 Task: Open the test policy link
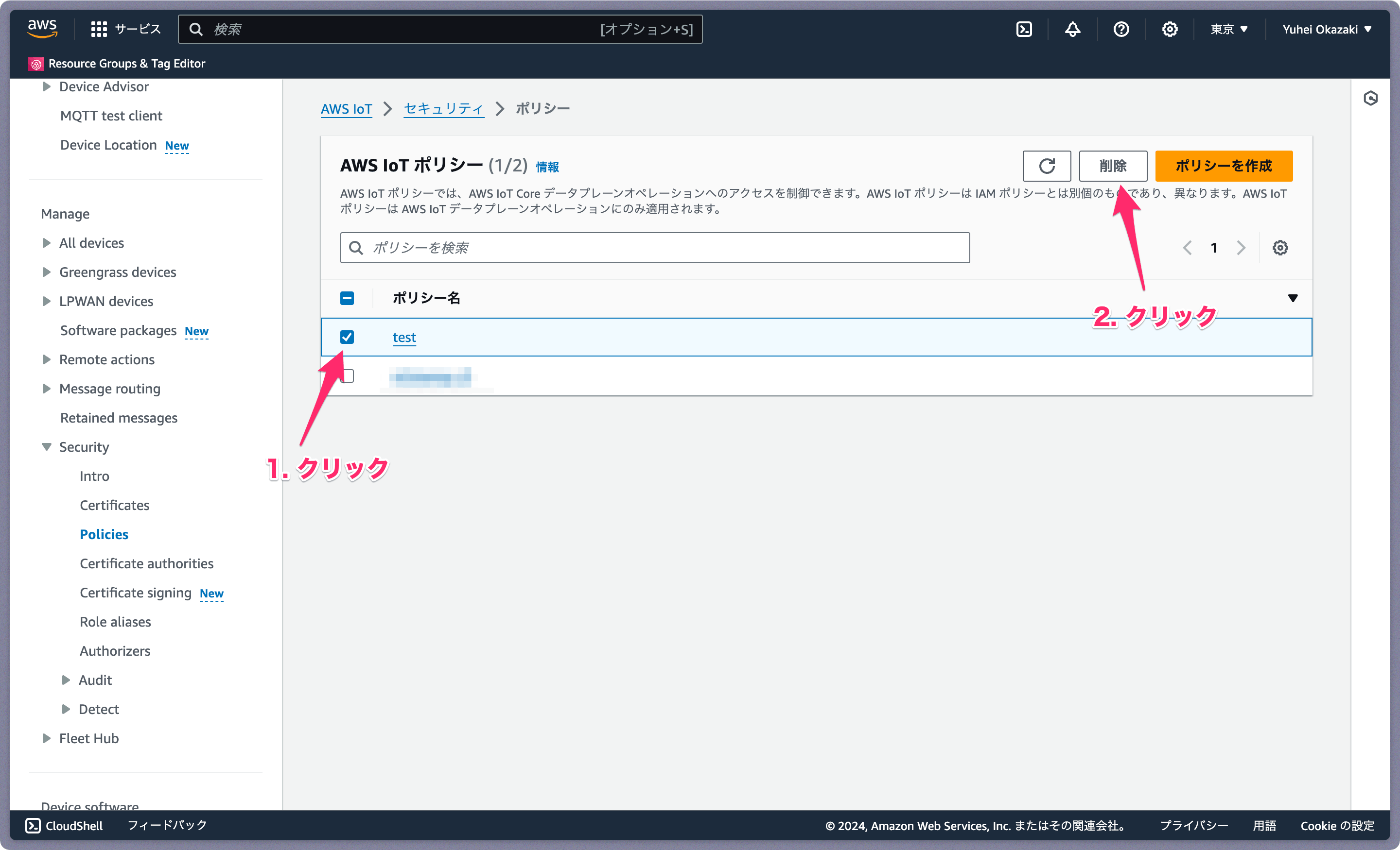click(404, 337)
